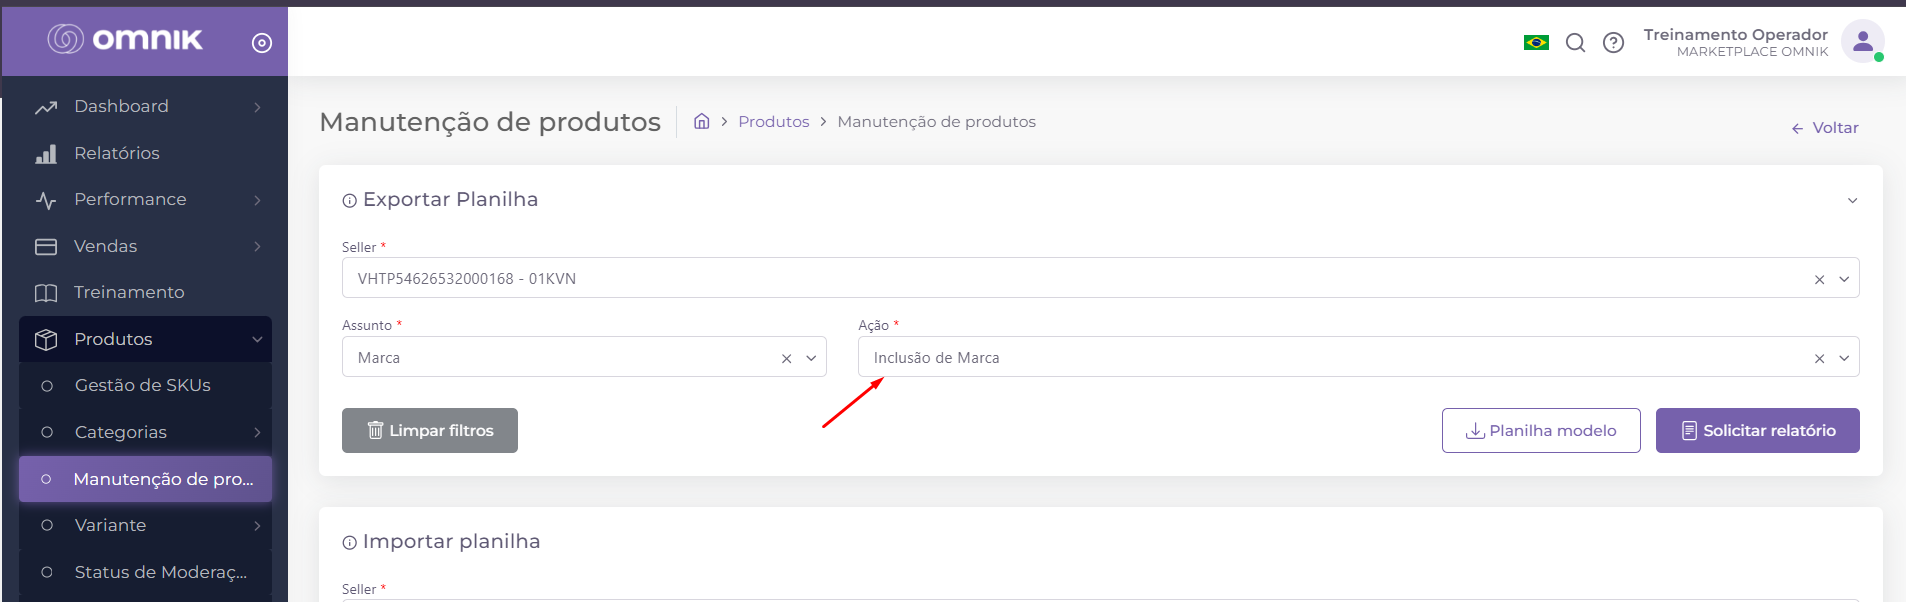Screen dimensions: 1906x602
Task: Open Dashboard in the sidebar
Action: point(145,107)
